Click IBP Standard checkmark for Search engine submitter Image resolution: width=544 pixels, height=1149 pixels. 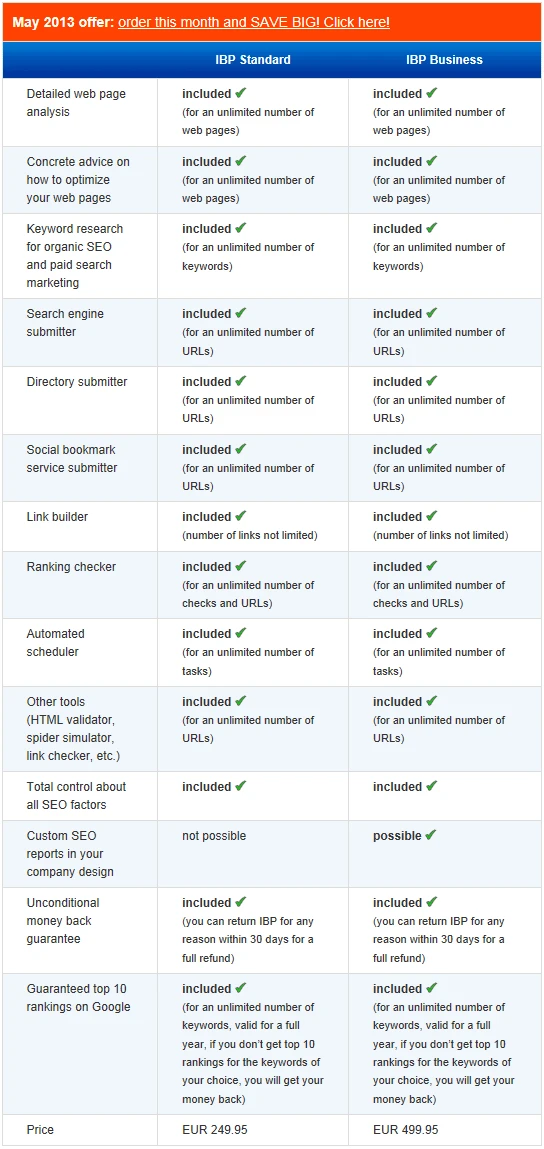(241, 313)
